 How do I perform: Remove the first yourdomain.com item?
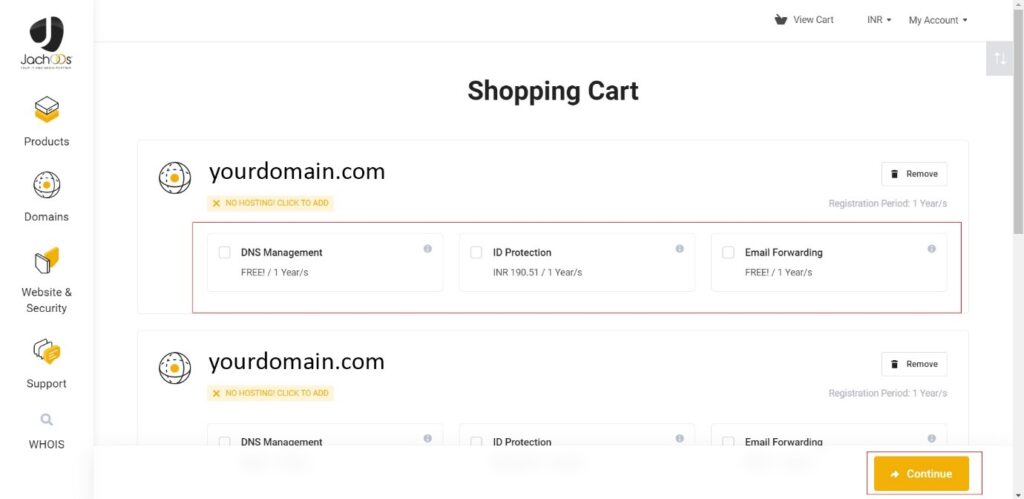pos(914,174)
